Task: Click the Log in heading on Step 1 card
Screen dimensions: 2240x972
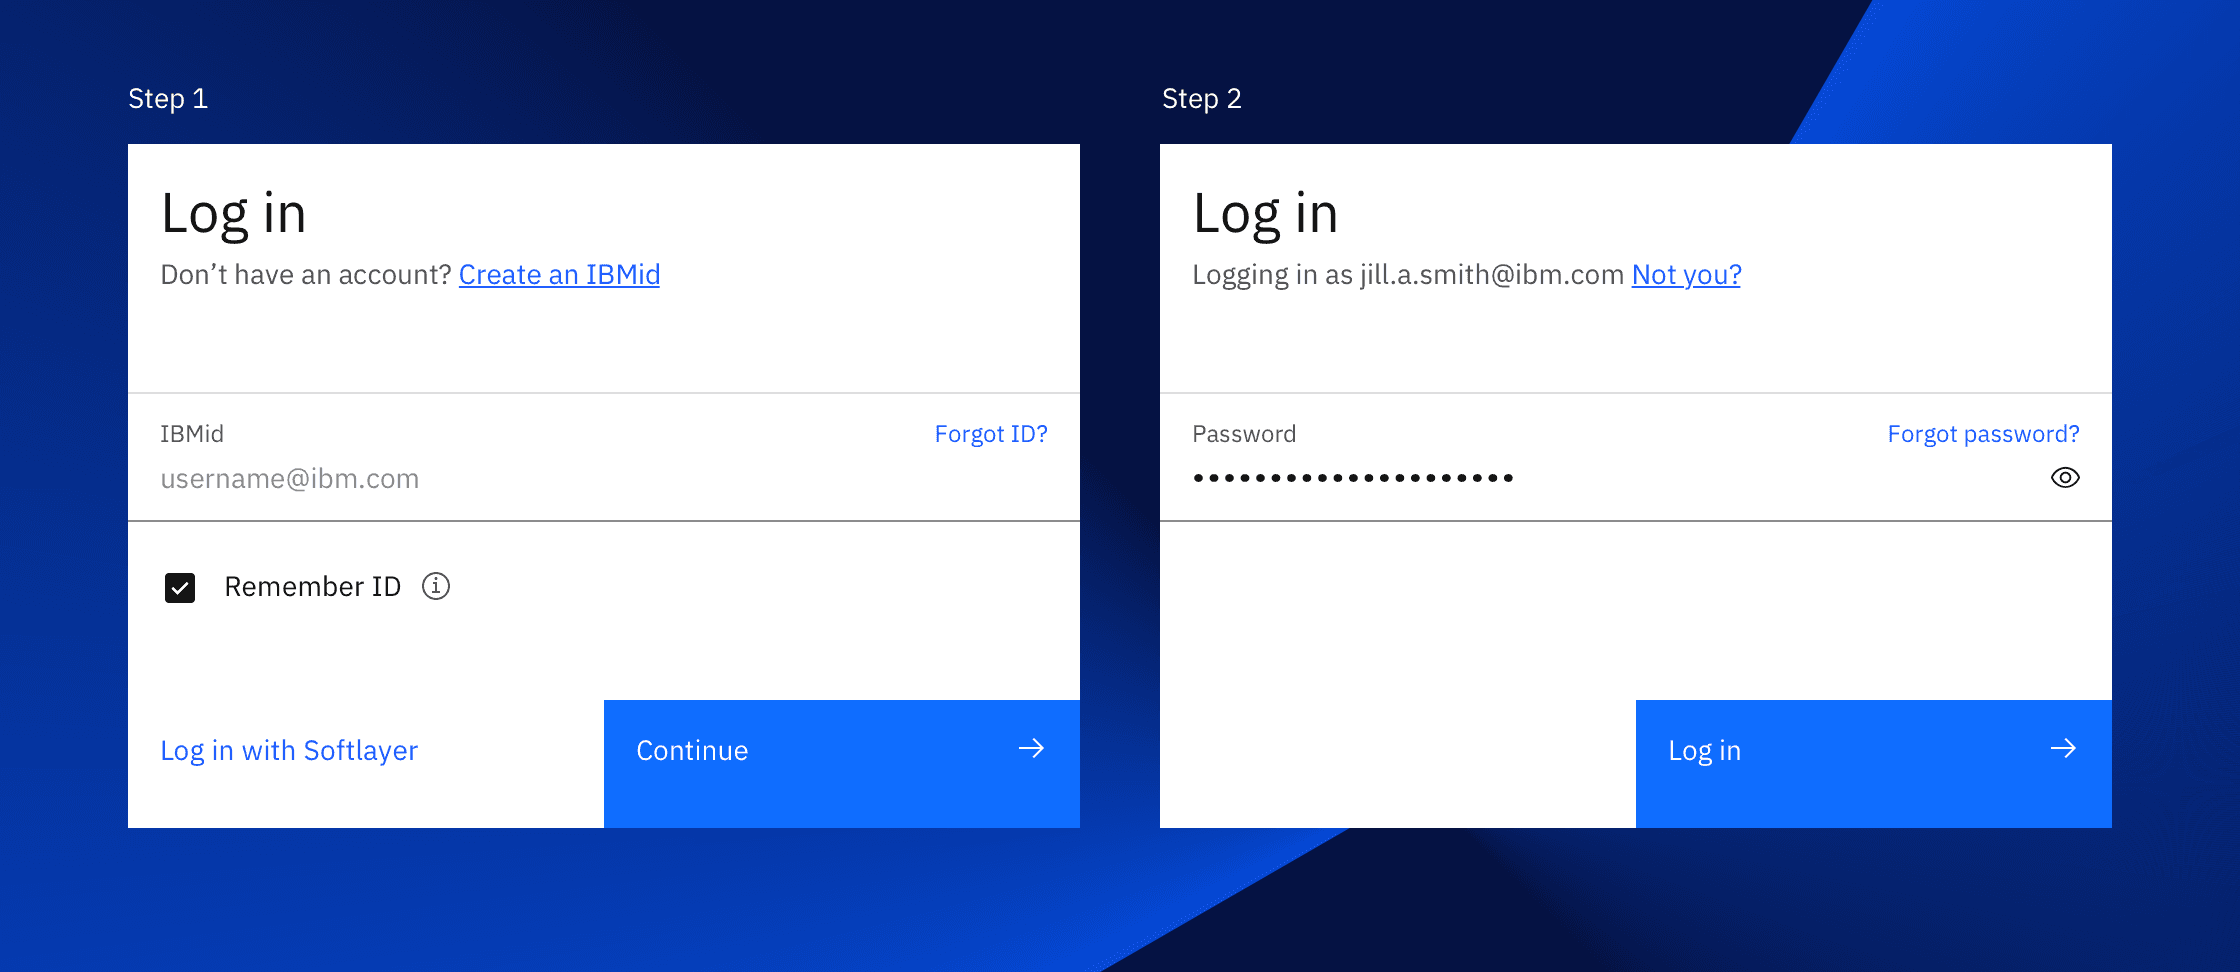Action: [234, 212]
